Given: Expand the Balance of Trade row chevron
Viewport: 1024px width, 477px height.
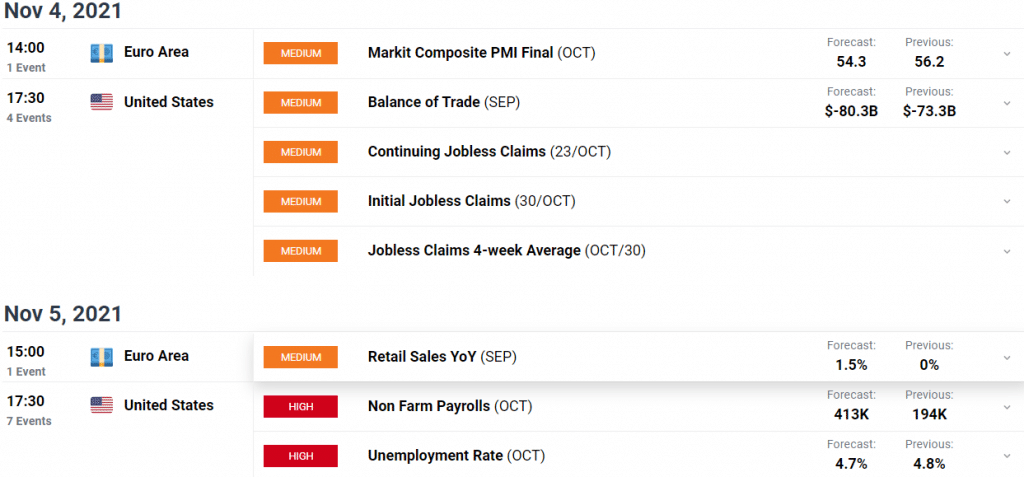Looking at the screenshot, I should point(1006,103).
